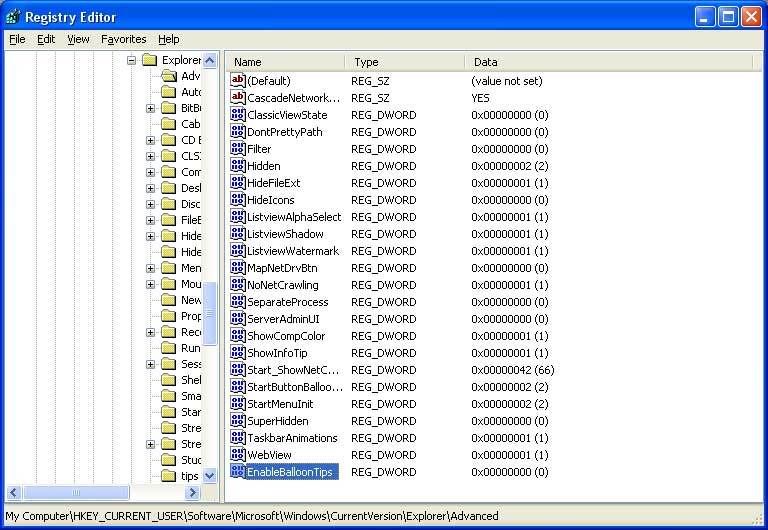Viewport: 768px width, 530px height.
Task: Click the Run key folder icon
Action: [168, 348]
